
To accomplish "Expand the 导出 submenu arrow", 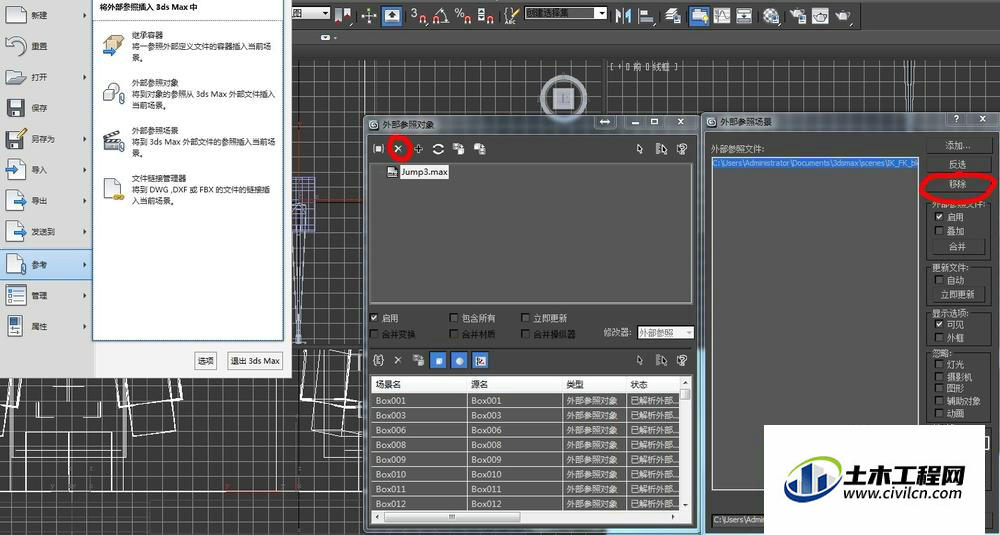I will [84, 201].
